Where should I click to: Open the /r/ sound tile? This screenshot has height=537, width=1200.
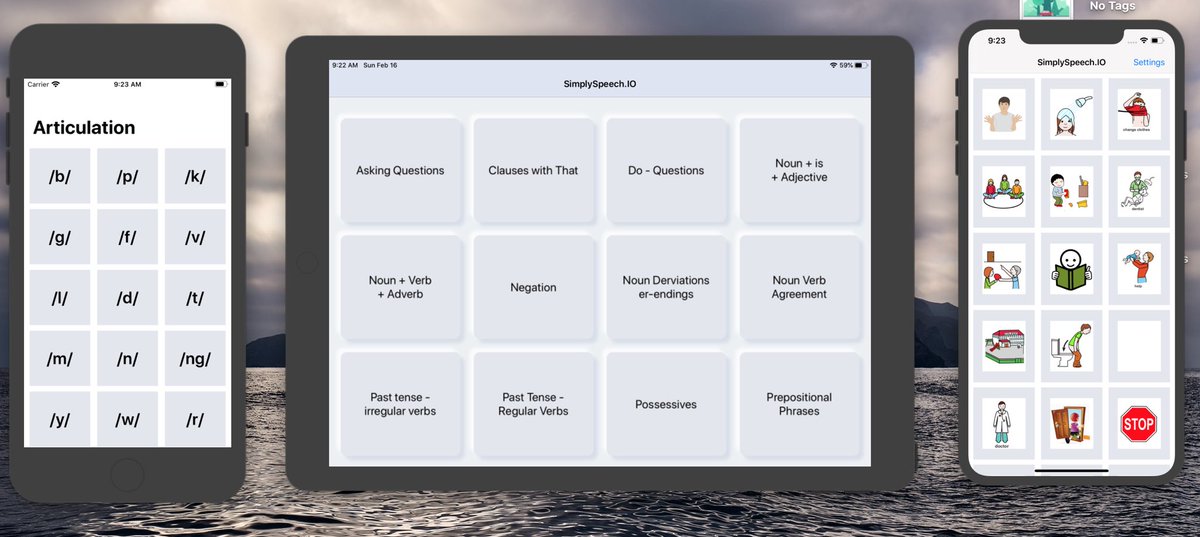(195, 419)
